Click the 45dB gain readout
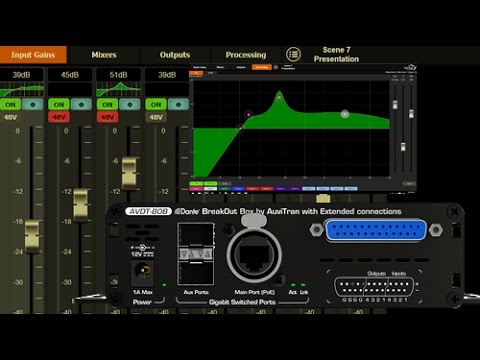 tap(70, 75)
